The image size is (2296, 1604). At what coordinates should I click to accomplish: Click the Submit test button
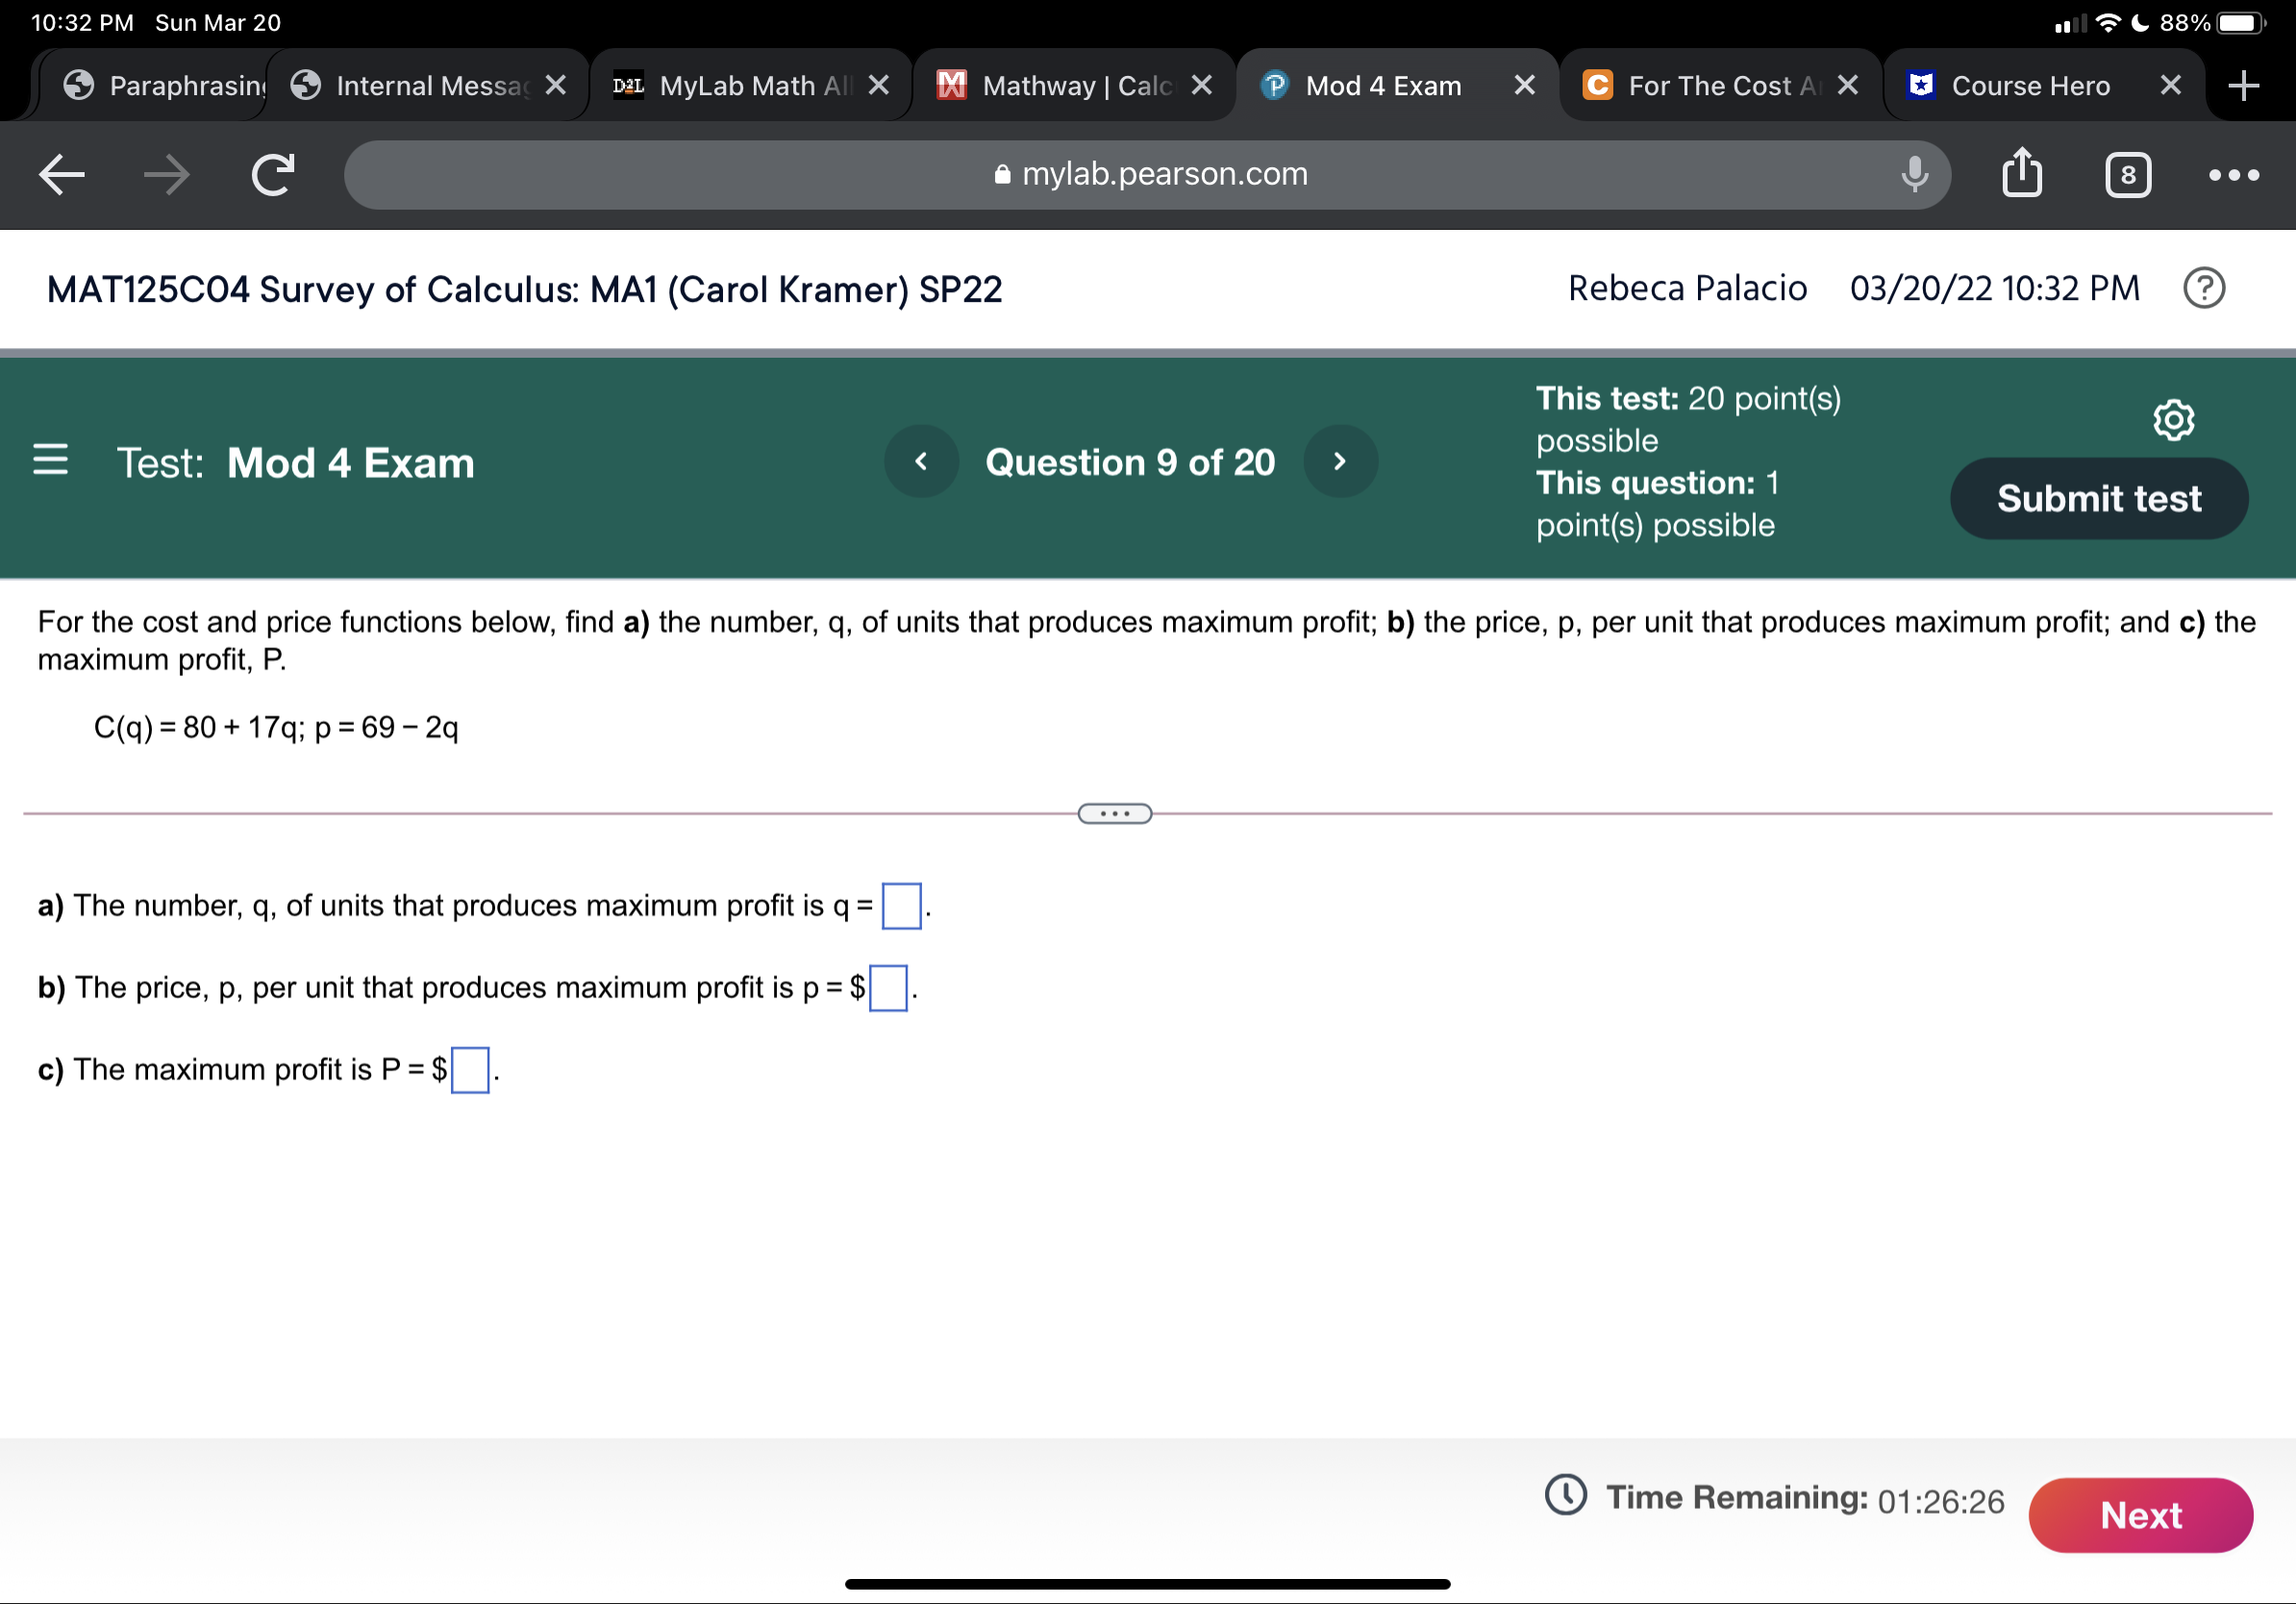[2098, 497]
